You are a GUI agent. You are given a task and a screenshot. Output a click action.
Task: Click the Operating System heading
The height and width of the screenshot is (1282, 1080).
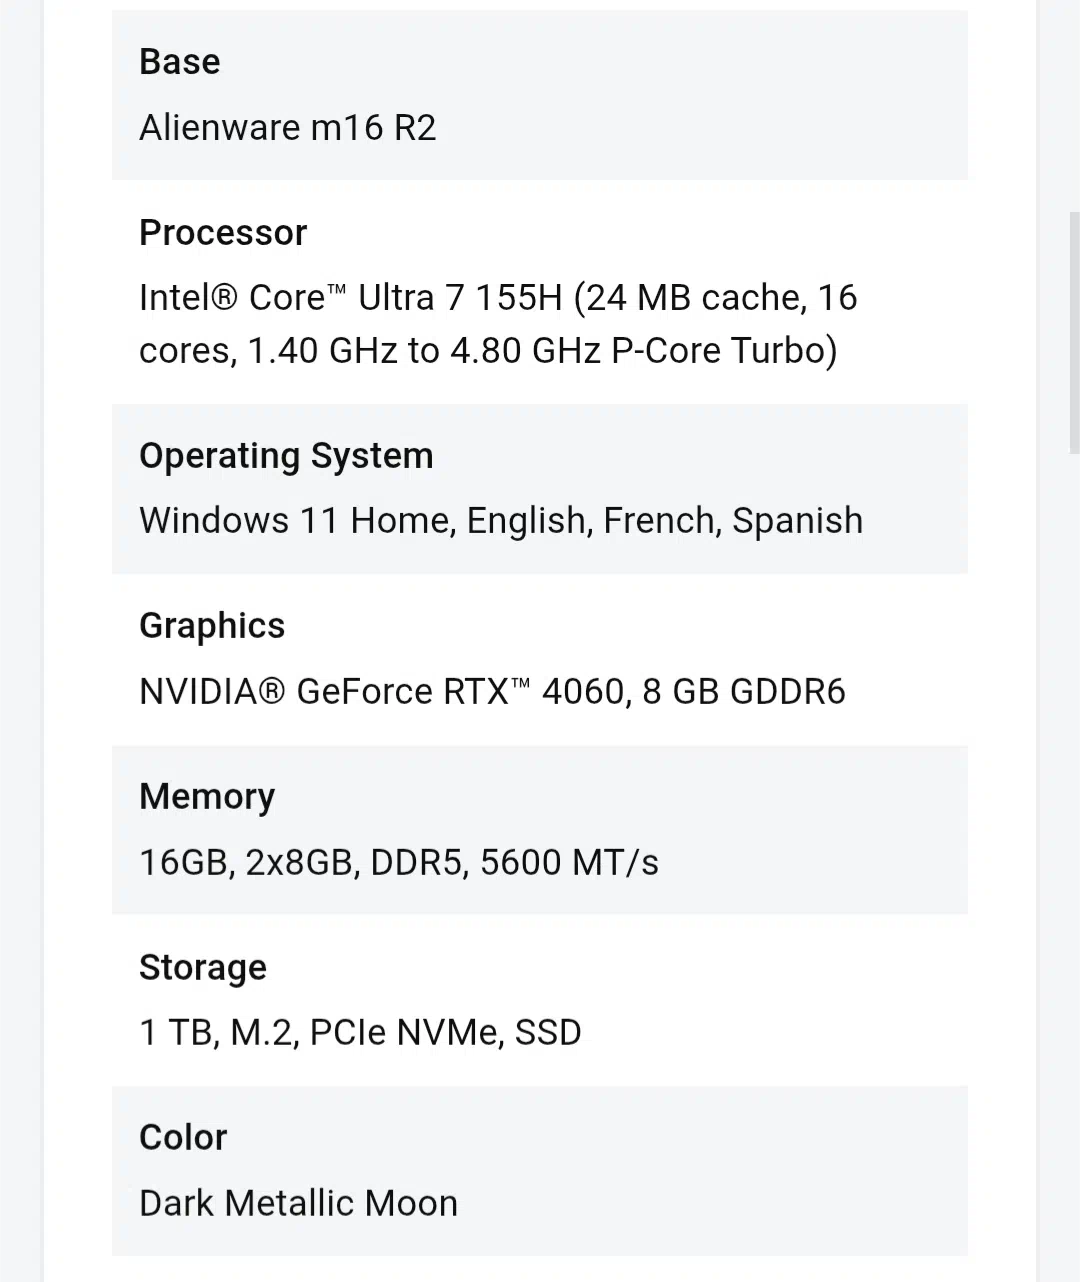pos(286,456)
